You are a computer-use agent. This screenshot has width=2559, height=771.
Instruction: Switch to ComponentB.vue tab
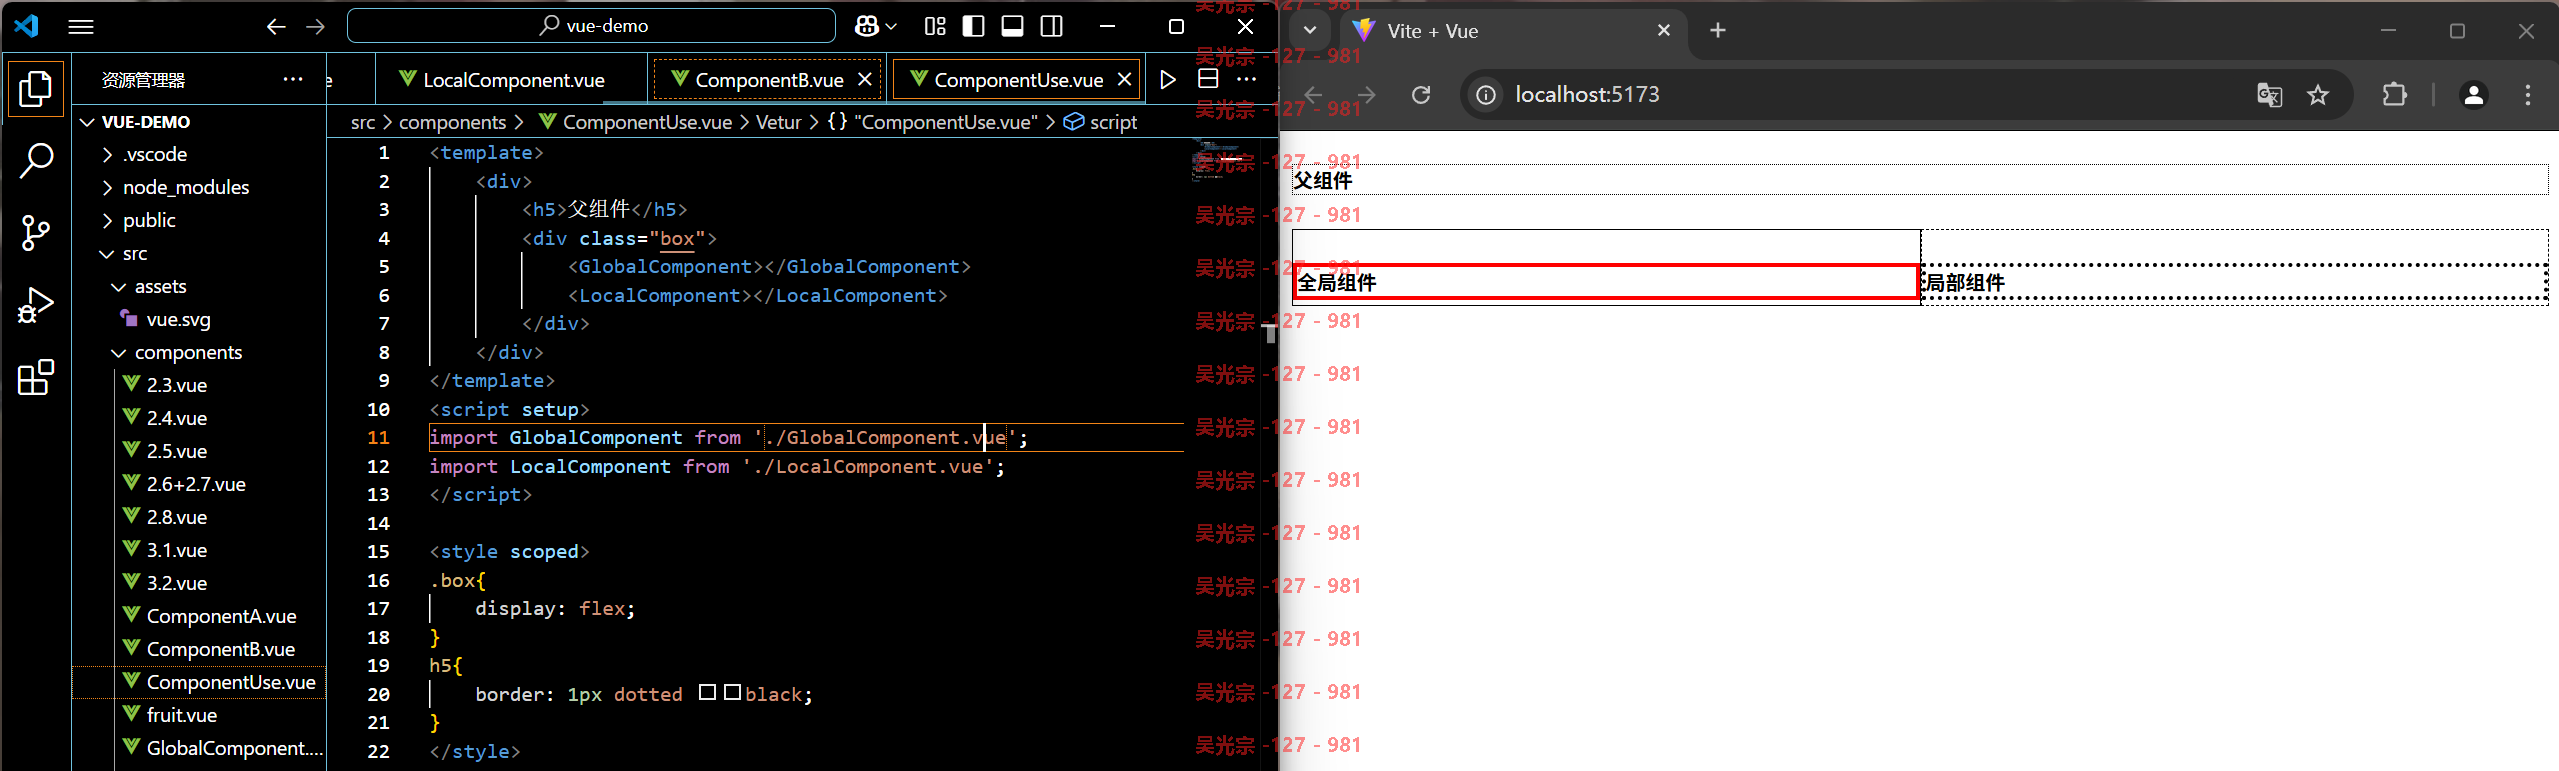[767, 79]
